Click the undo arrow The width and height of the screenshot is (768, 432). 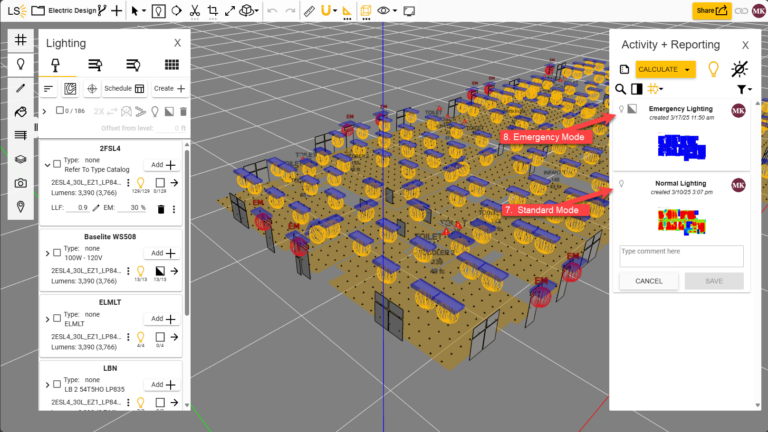[x=272, y=10]
